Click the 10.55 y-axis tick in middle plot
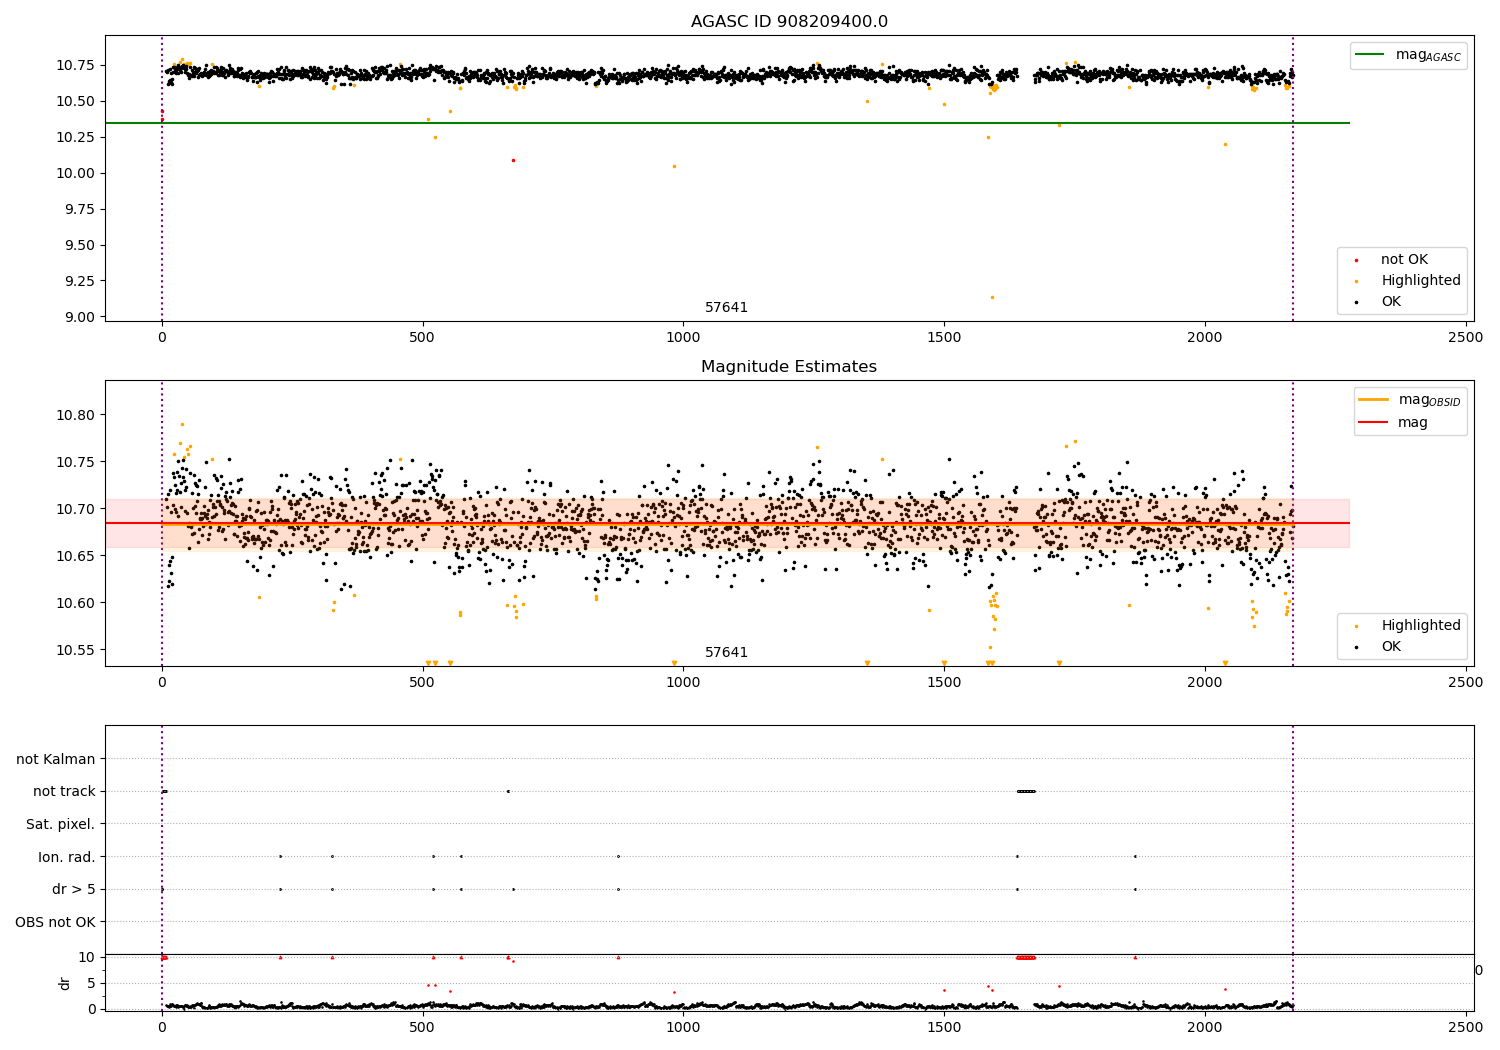Image resolution: width=1500 pixels, height=1050 pixels. point(76,650)
